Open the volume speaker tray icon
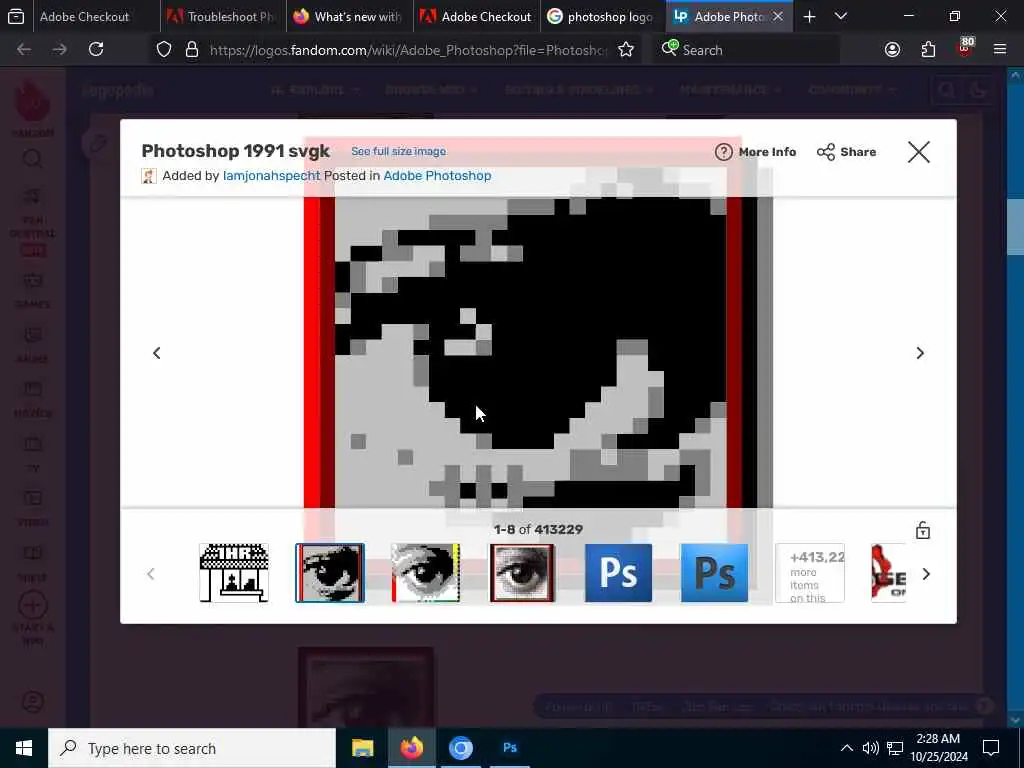Viewport: 1024px width, 768px height. [x=871, y=748]
